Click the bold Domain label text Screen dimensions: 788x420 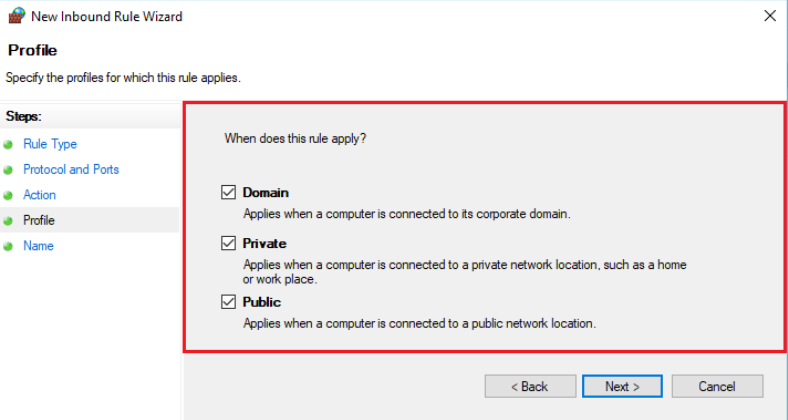(x=265, y=192)
